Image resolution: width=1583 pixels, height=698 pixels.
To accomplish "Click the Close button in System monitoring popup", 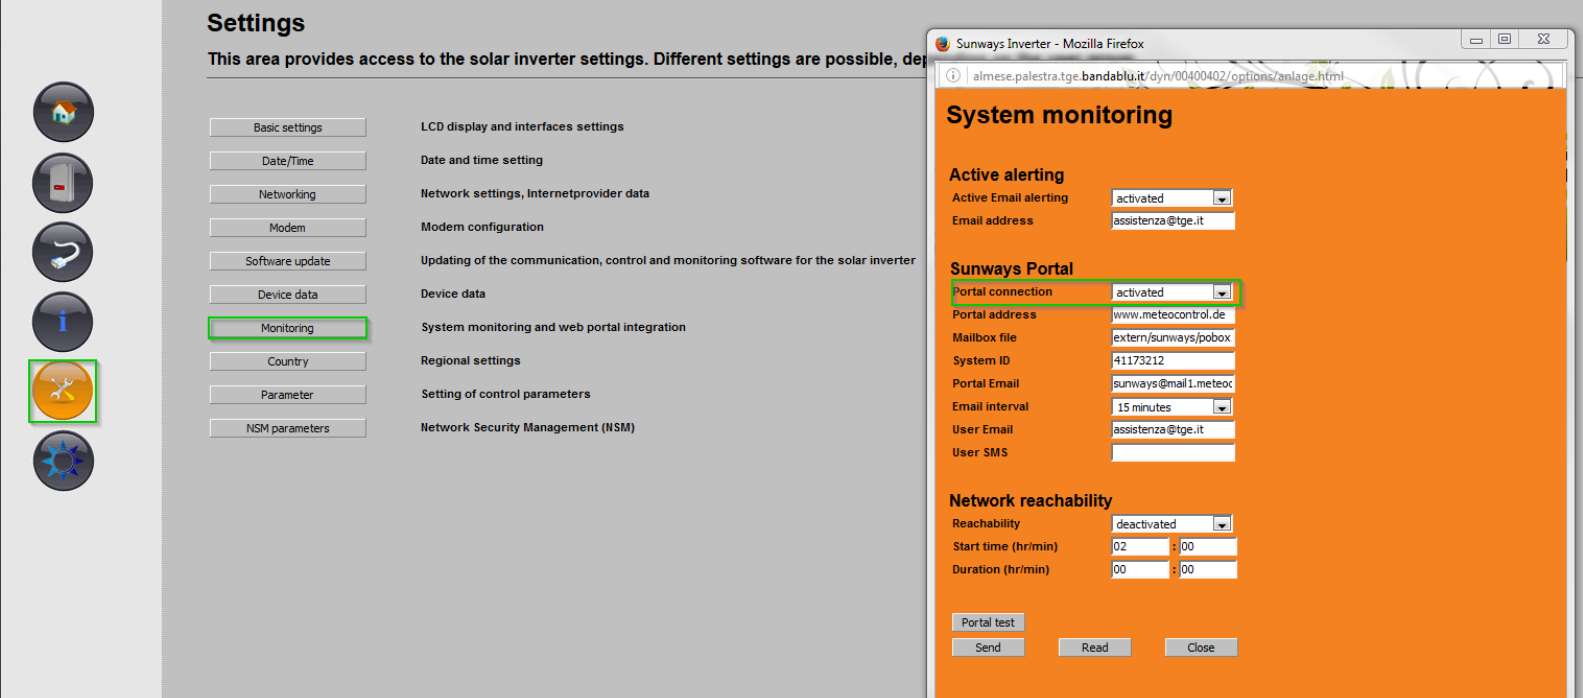I will (x=1201, y=647).
